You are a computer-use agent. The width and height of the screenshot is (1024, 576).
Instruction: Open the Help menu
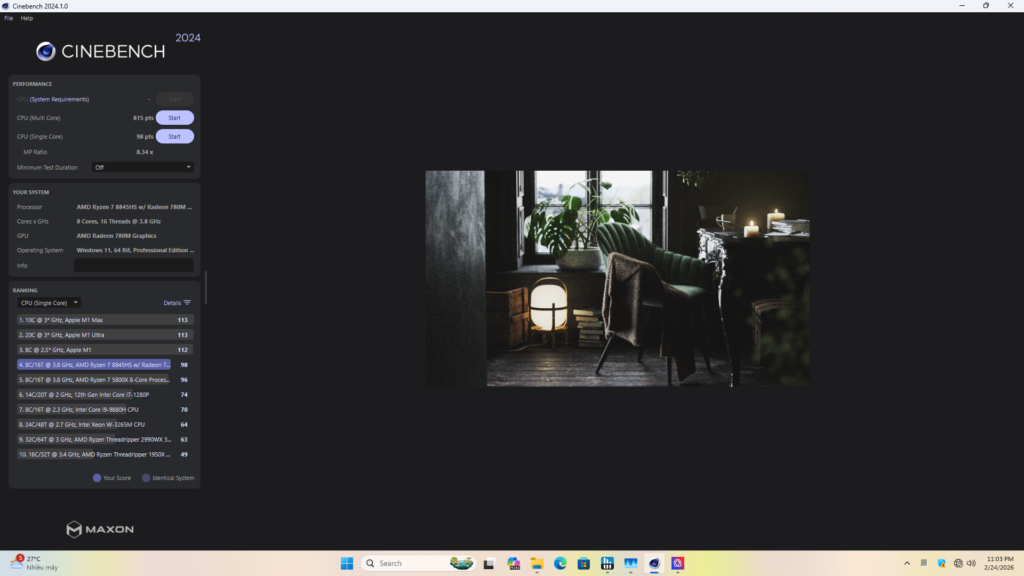[x=27, y=18]
